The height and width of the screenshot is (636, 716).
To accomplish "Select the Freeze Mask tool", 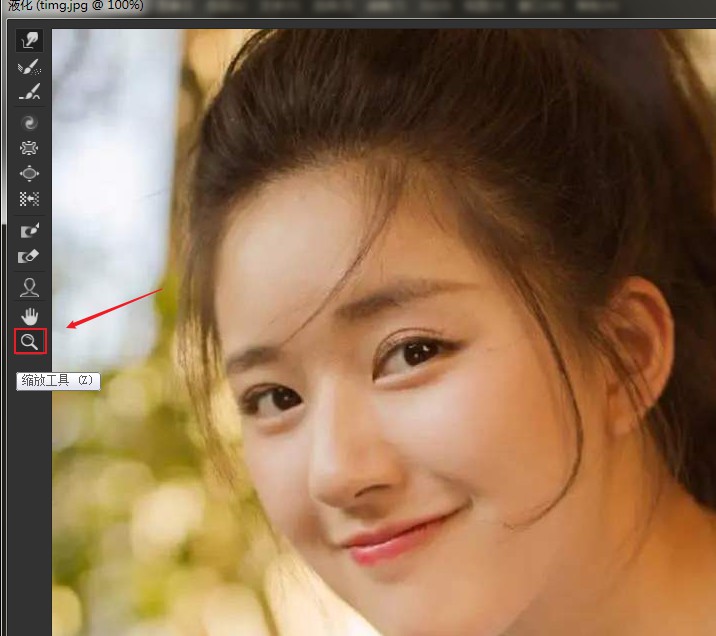I will [30, 231].
